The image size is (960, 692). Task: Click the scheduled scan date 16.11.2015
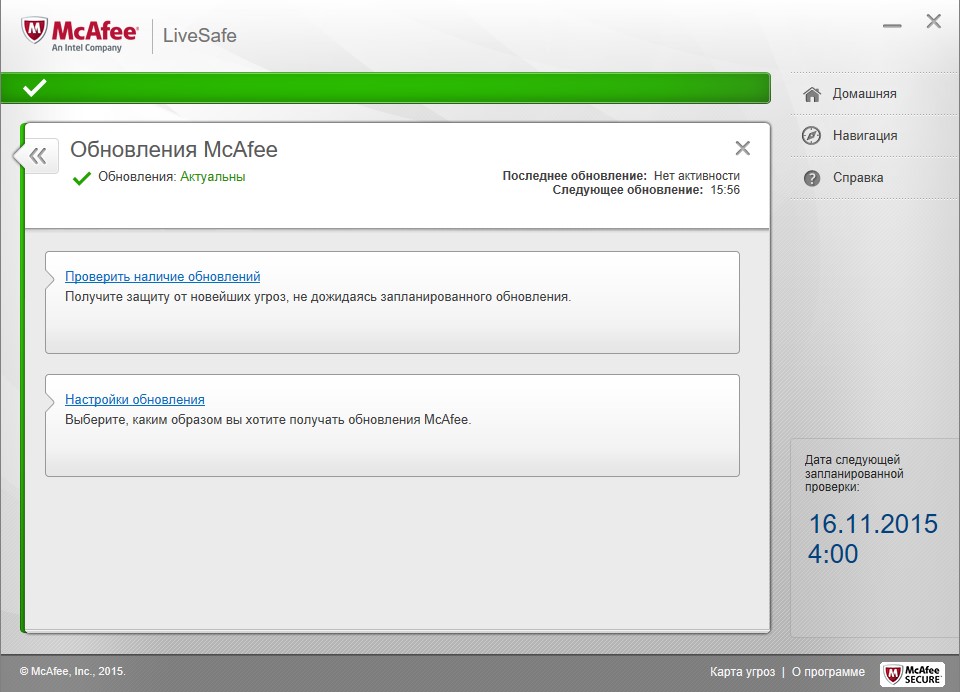coord(873,524)
